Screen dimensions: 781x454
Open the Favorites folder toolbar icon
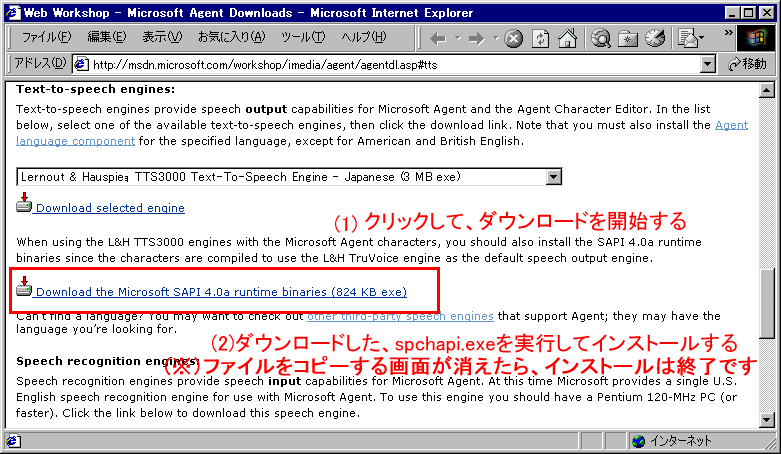click(x=628, y=38)
